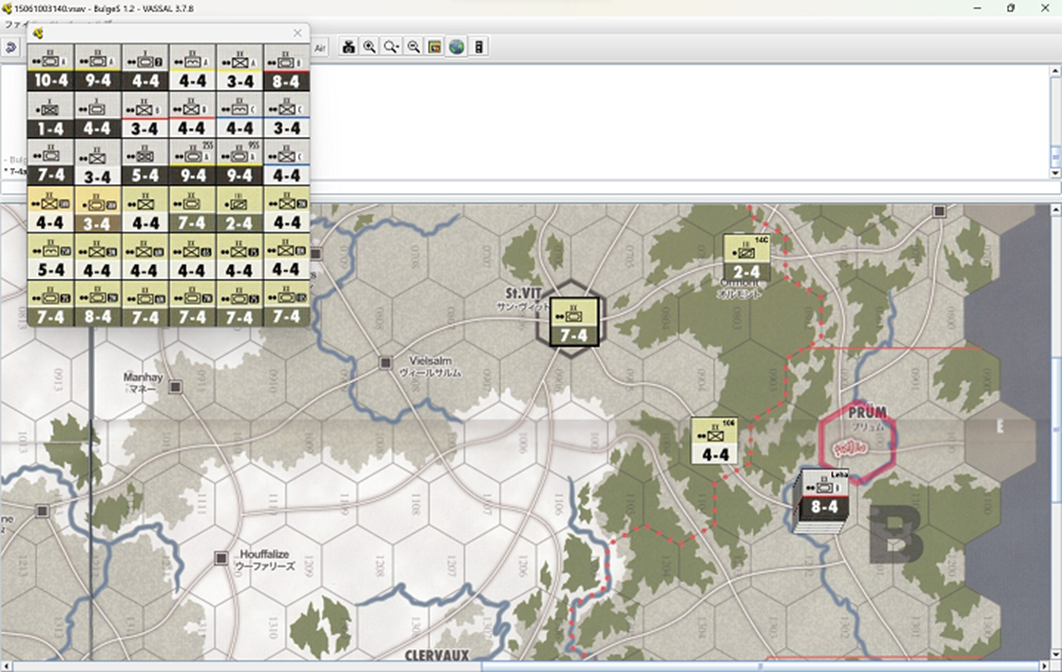Select the 1-4 counter in the palette
The image size is (1062, 672).
51,115
